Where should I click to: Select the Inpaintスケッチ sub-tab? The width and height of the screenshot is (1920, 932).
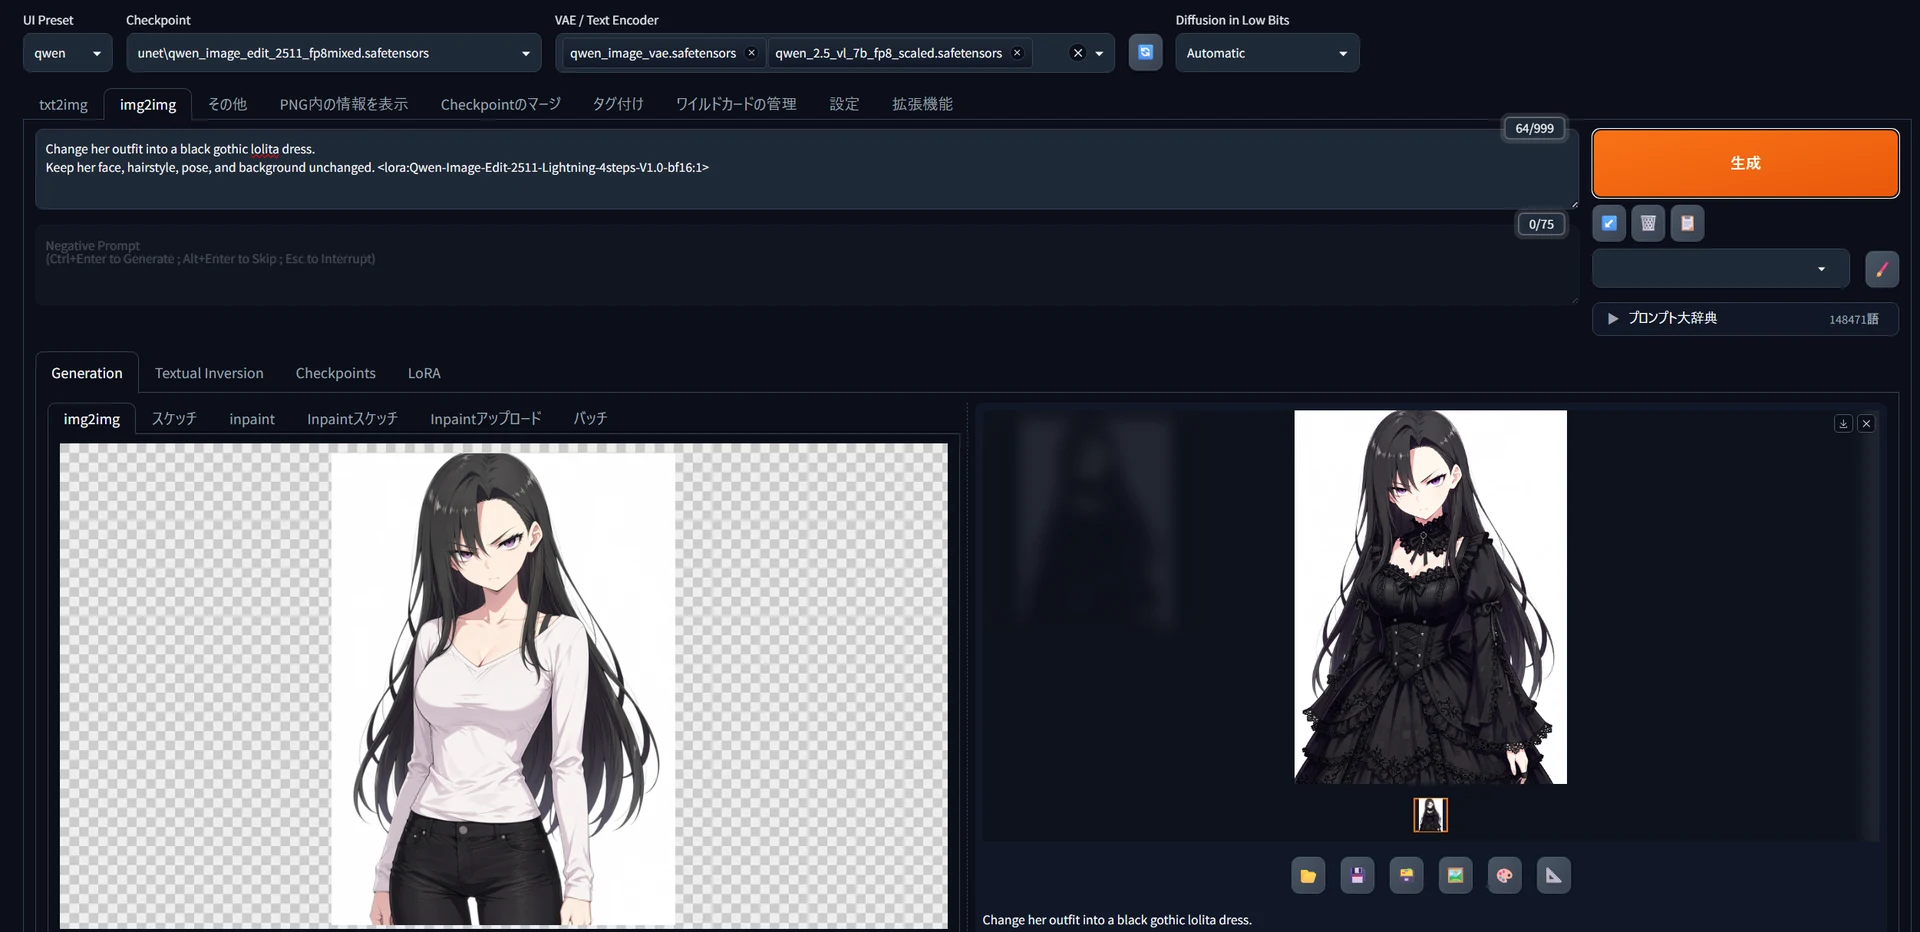click(352, 419)
